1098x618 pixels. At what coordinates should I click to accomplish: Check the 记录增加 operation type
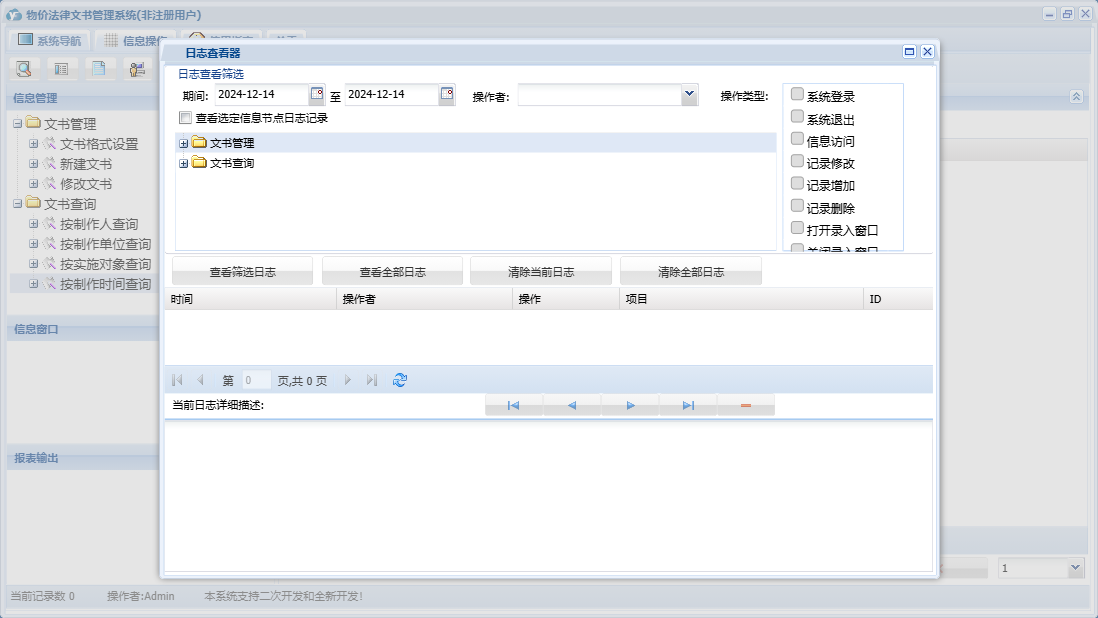point(797,183)
